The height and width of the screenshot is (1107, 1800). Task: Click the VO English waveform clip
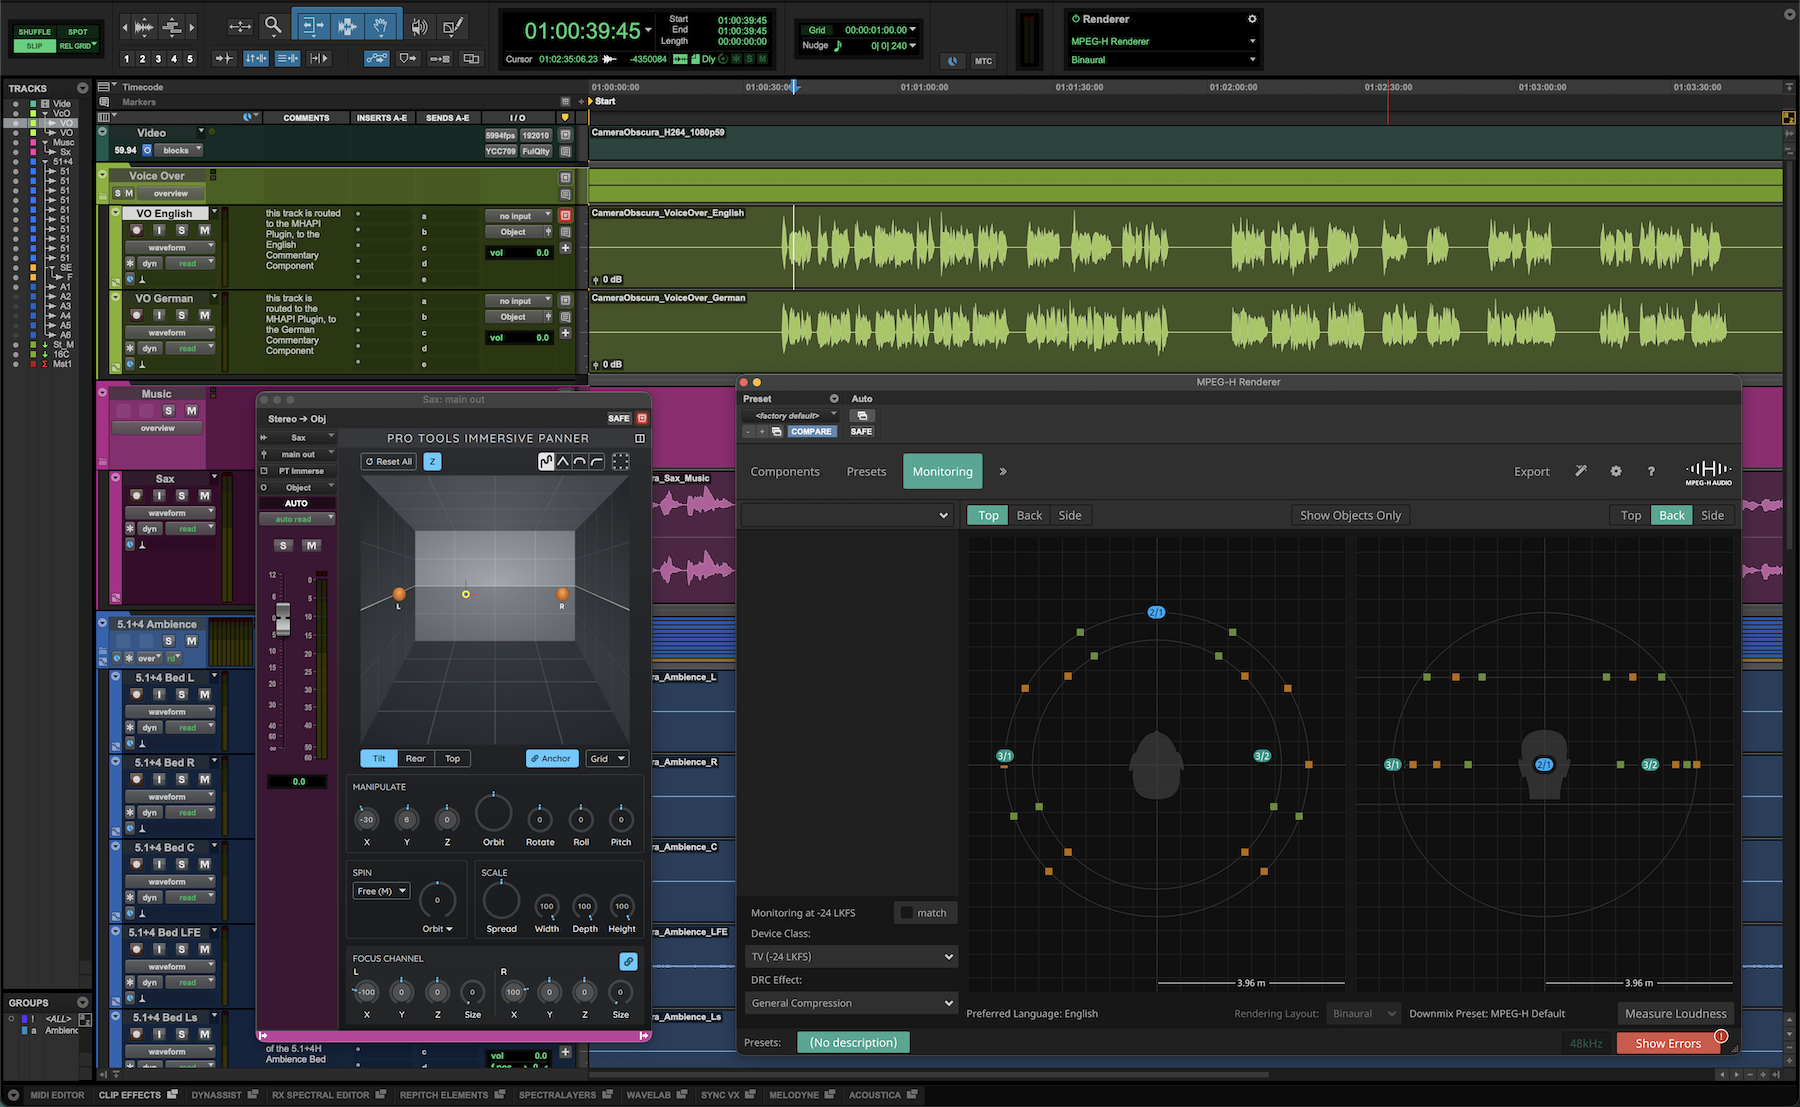(1000, 247)
